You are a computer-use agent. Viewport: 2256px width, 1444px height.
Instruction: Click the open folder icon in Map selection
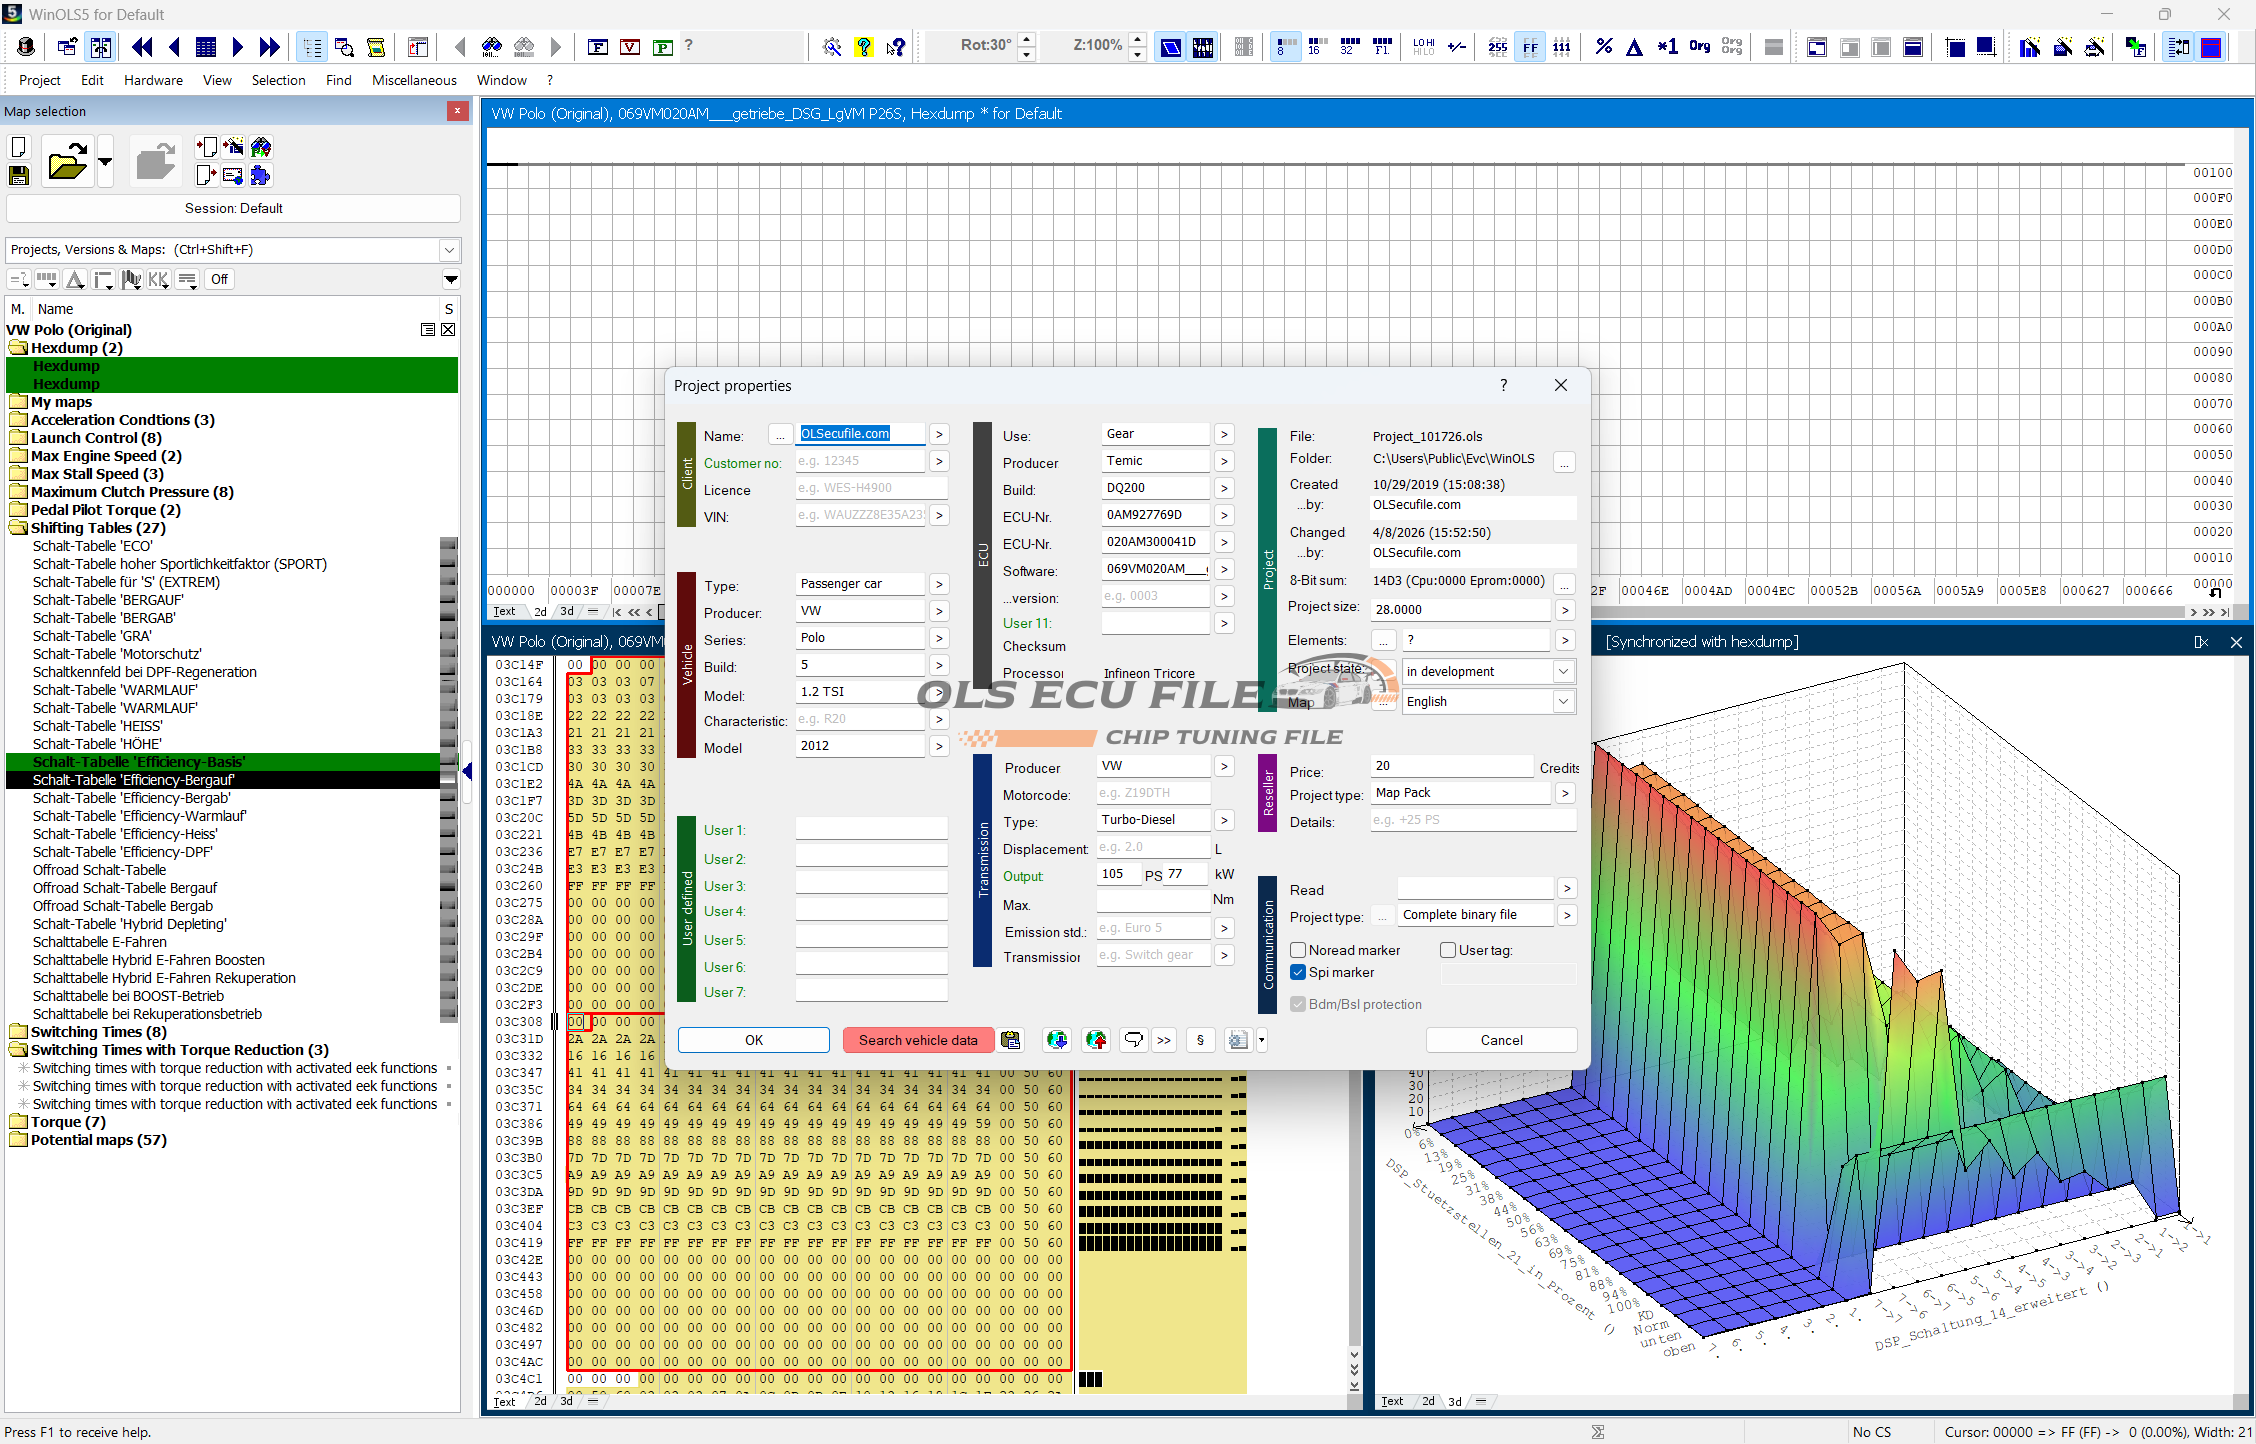coord(67,161)
